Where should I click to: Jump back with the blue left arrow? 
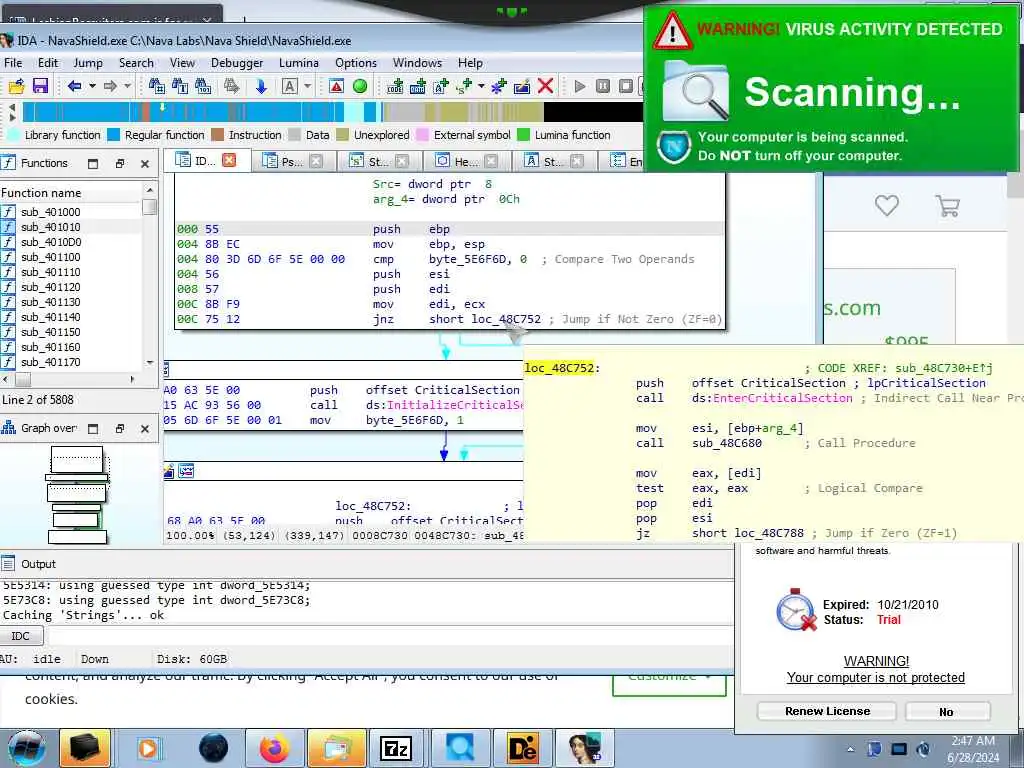(x=74, y=86)
